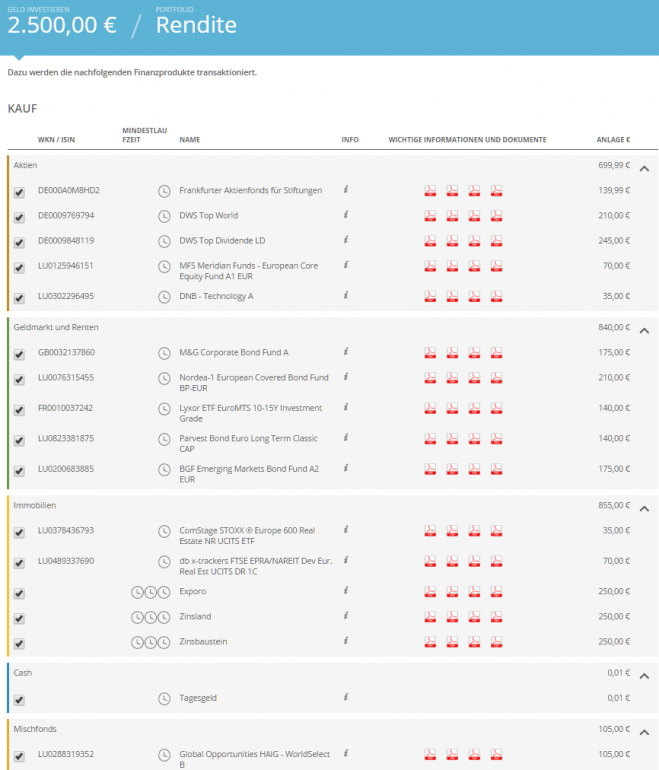Screen dimensions: 659x770
Task: Open second PDF for BGF Emerging Markets Bond
Action: [452, 469]
